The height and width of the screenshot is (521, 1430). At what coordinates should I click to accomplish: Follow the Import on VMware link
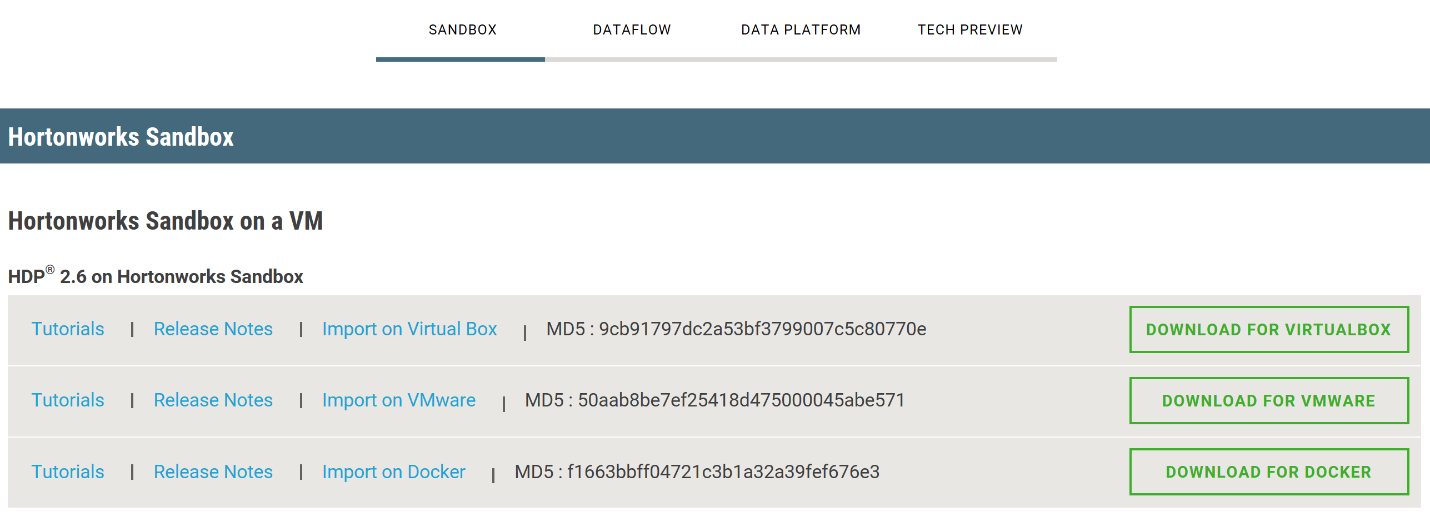pyautogui.click(x=399, y=400)
